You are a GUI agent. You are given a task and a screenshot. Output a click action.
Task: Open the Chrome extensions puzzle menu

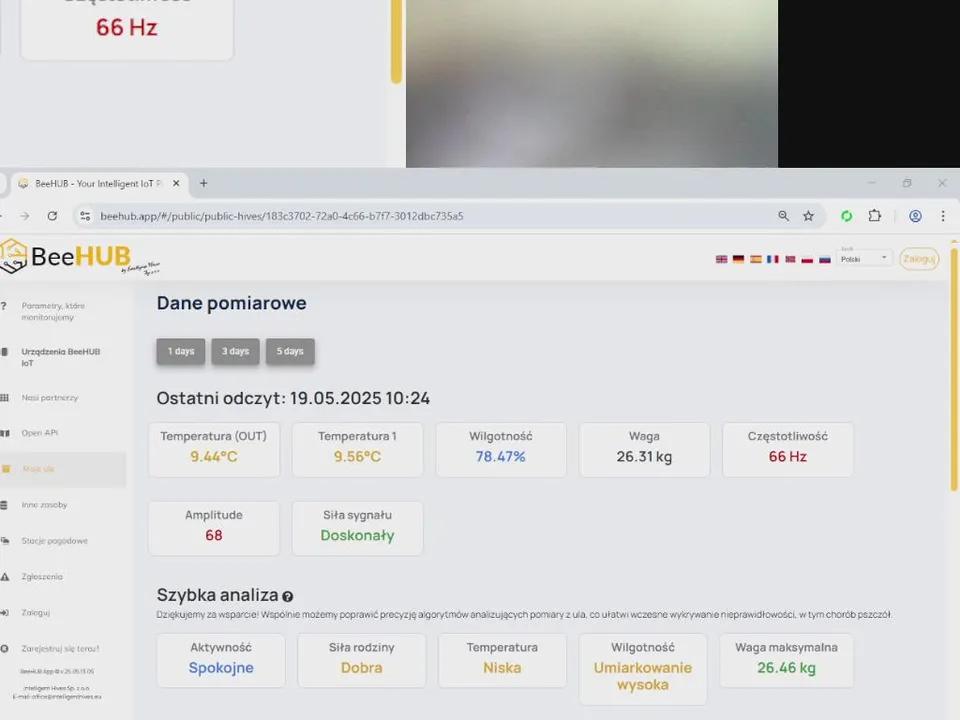(875, 216)
